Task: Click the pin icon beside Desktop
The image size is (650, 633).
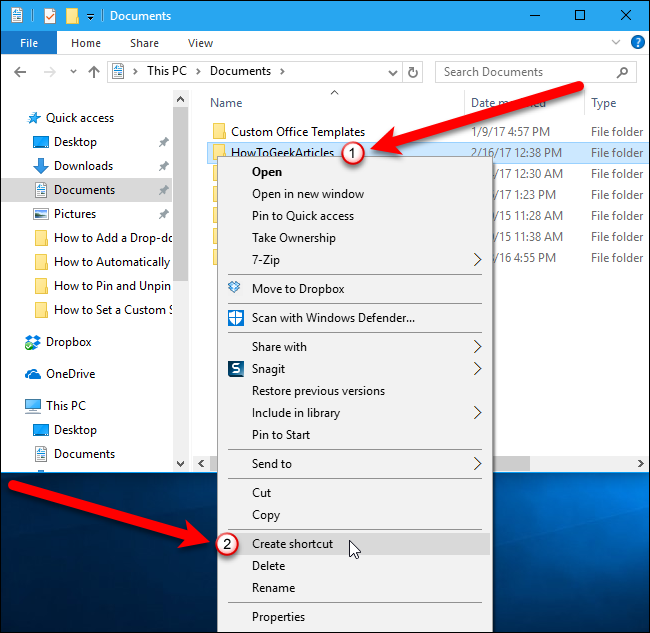Action: pos(164,142)
